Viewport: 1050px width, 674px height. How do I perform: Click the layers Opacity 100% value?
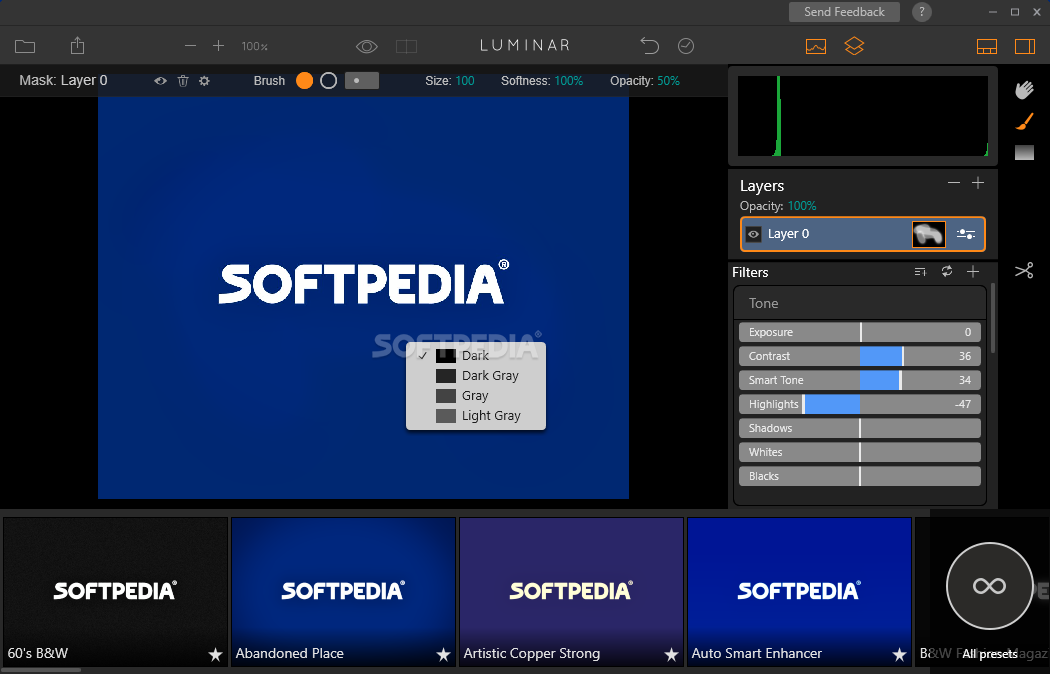click(x=802, y=206)
